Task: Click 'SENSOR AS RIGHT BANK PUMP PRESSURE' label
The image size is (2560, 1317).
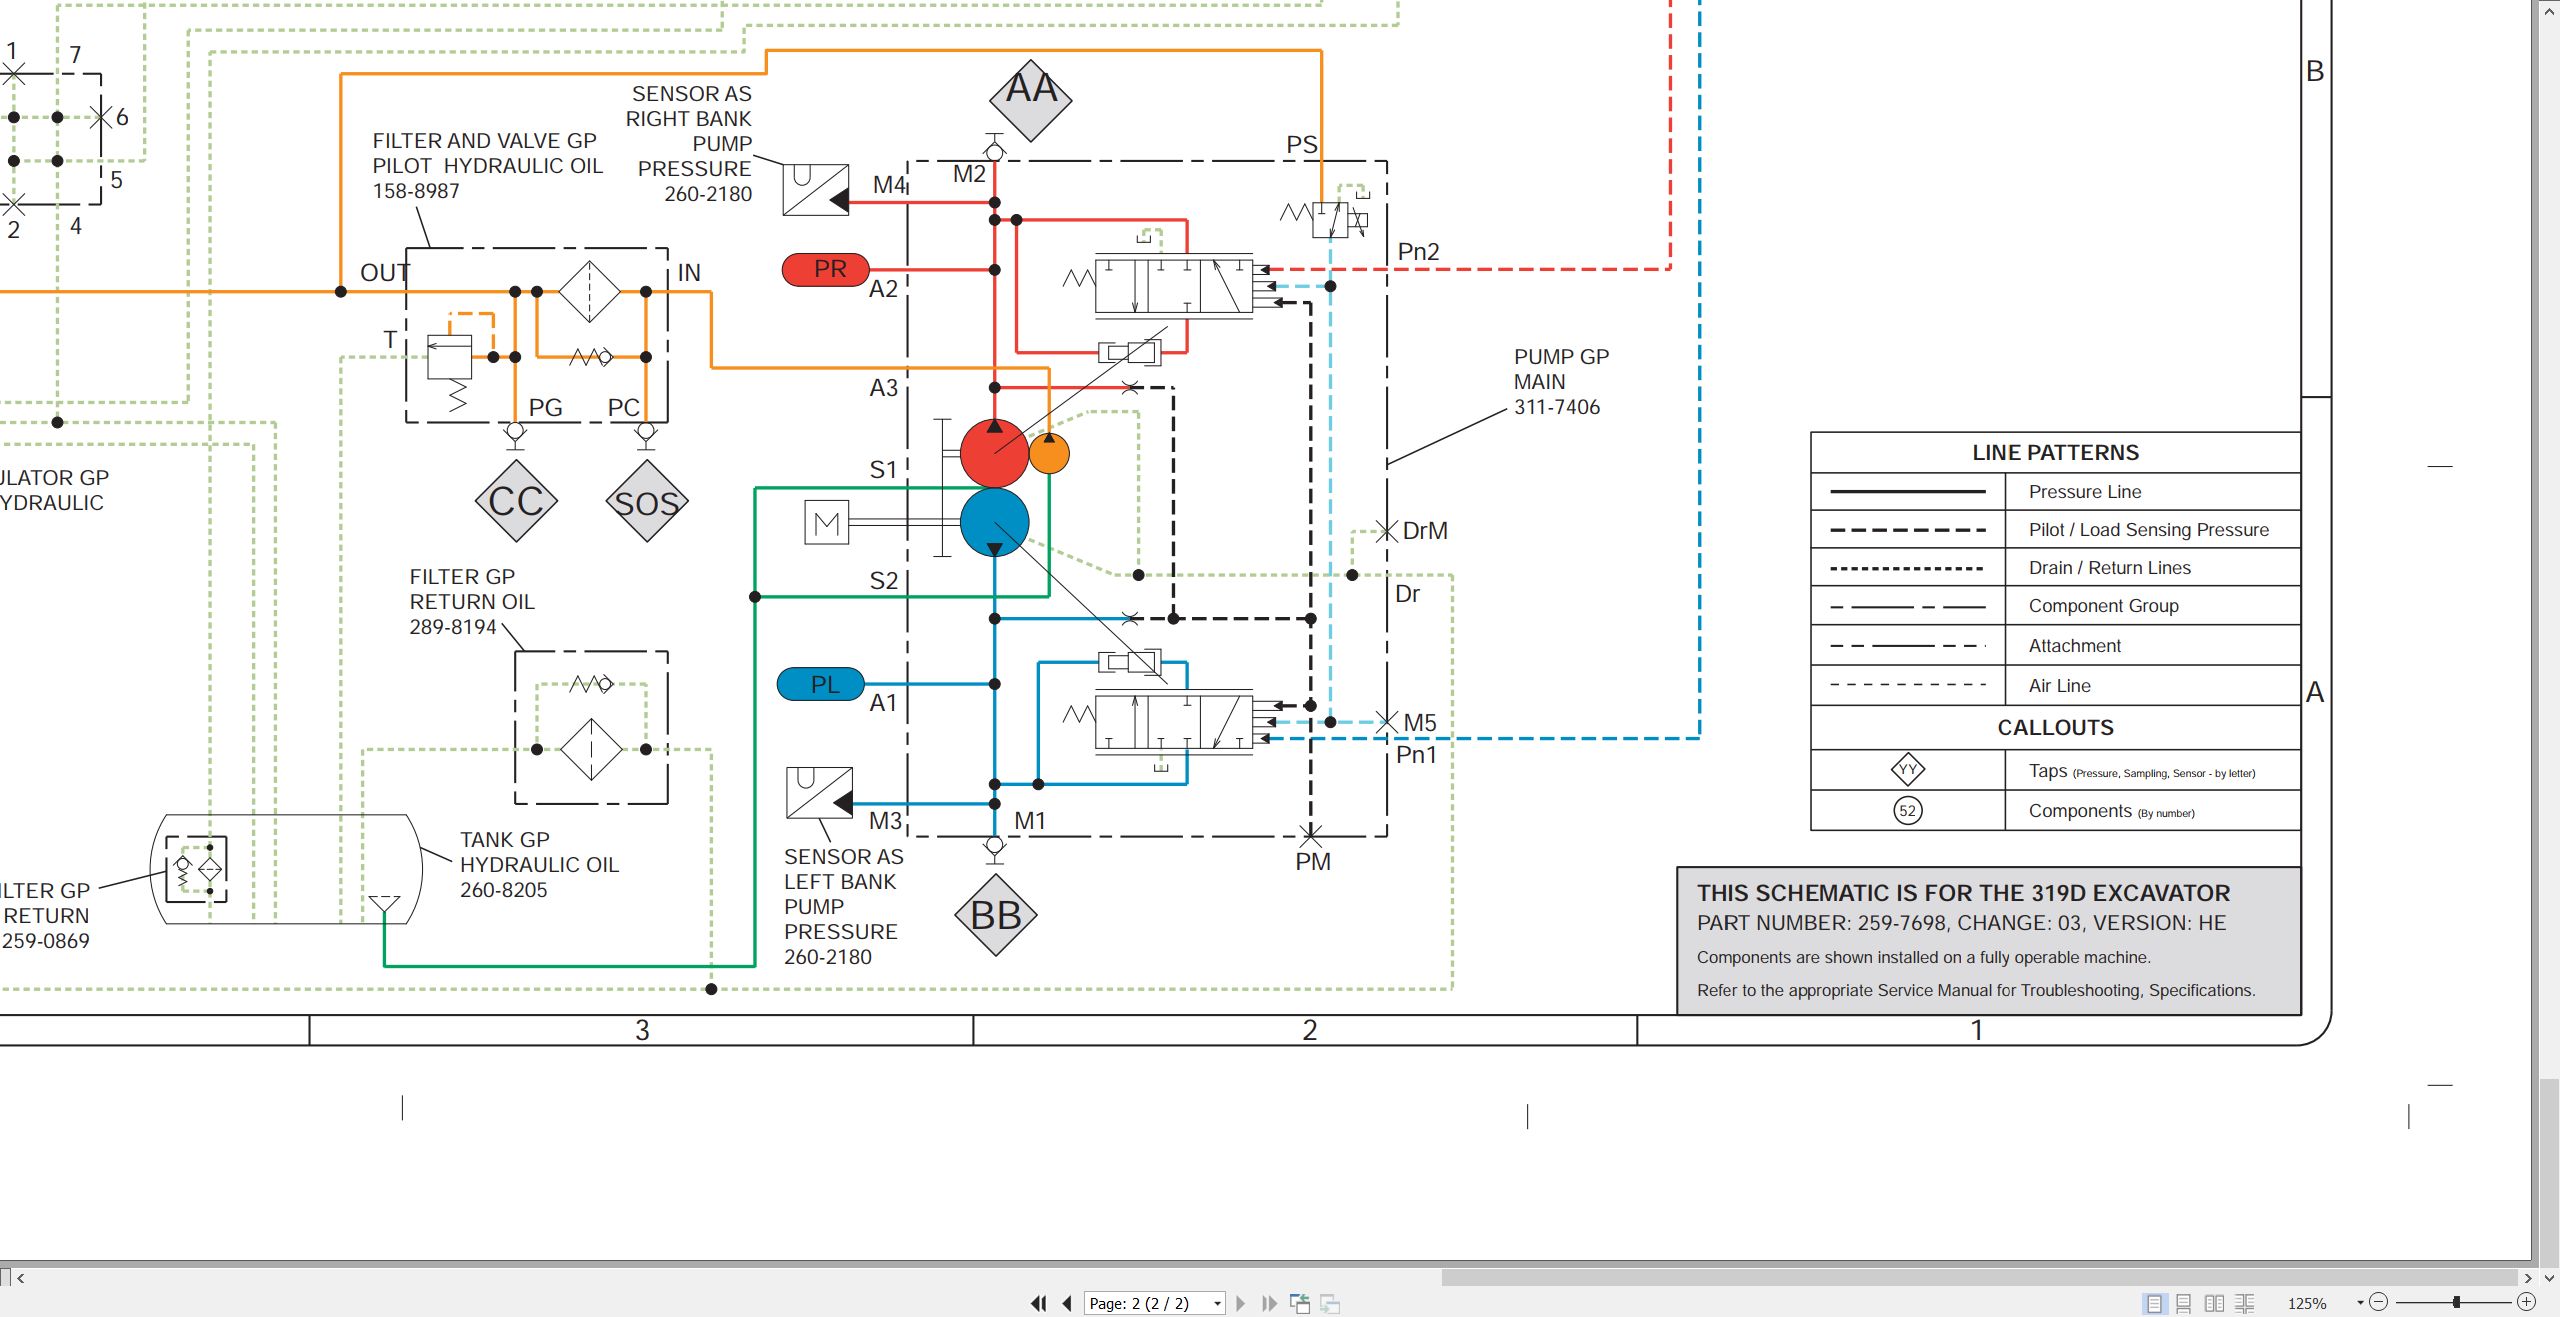Action: pyautogui.click(x=689, y=144)
